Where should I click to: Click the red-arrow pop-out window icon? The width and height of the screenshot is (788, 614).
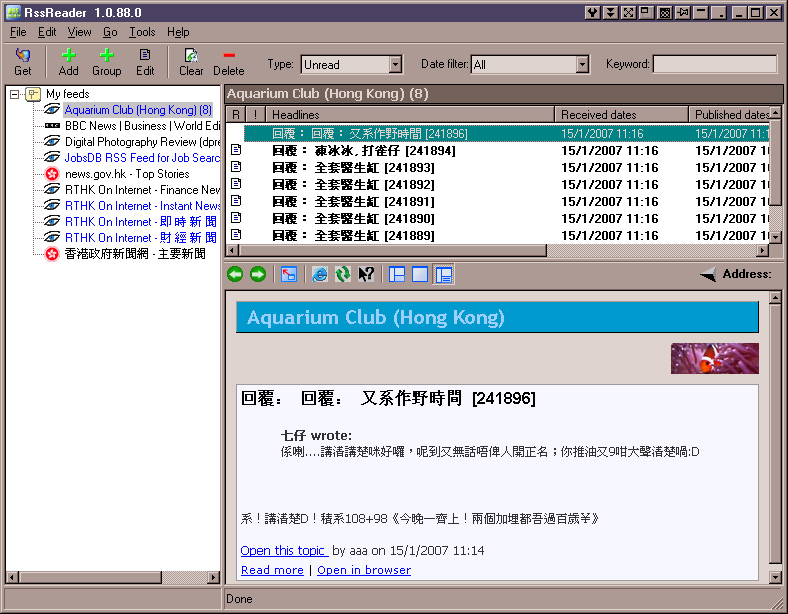289,274
